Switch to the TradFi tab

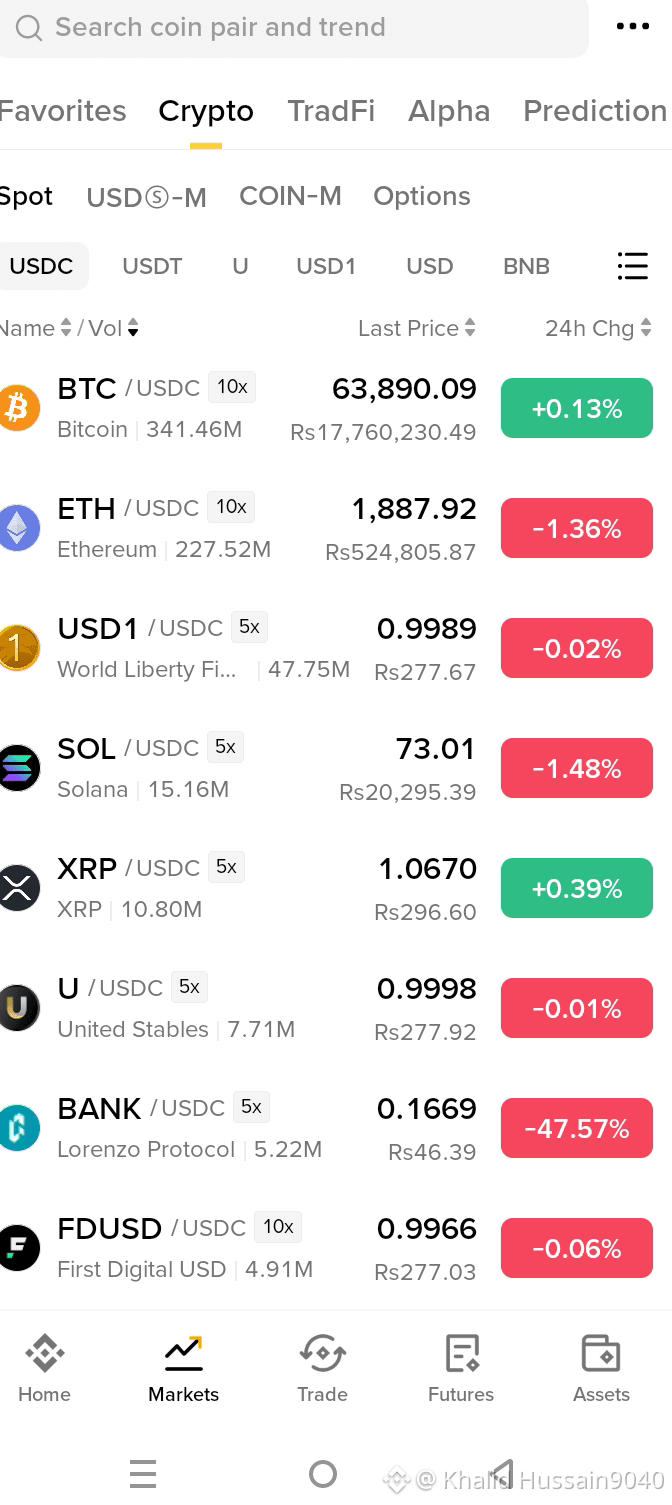point(331,111)
